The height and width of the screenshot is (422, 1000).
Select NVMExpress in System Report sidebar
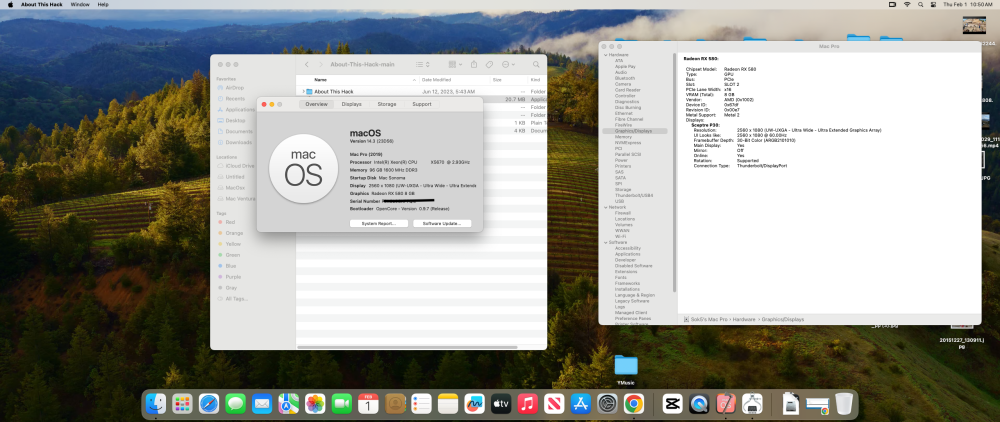[627, 143]
